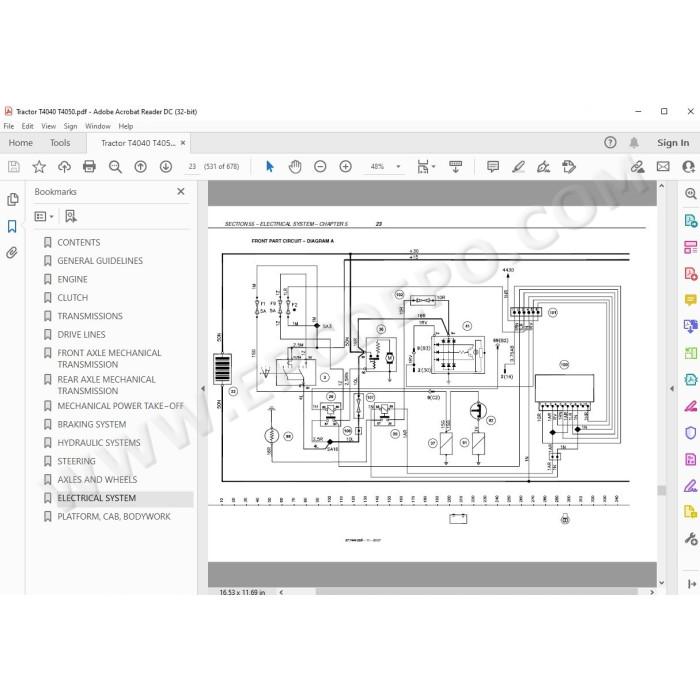The image size is (700, 700).
Task: Jump to CONTENTS bookmark
Action: click(79, 242)
